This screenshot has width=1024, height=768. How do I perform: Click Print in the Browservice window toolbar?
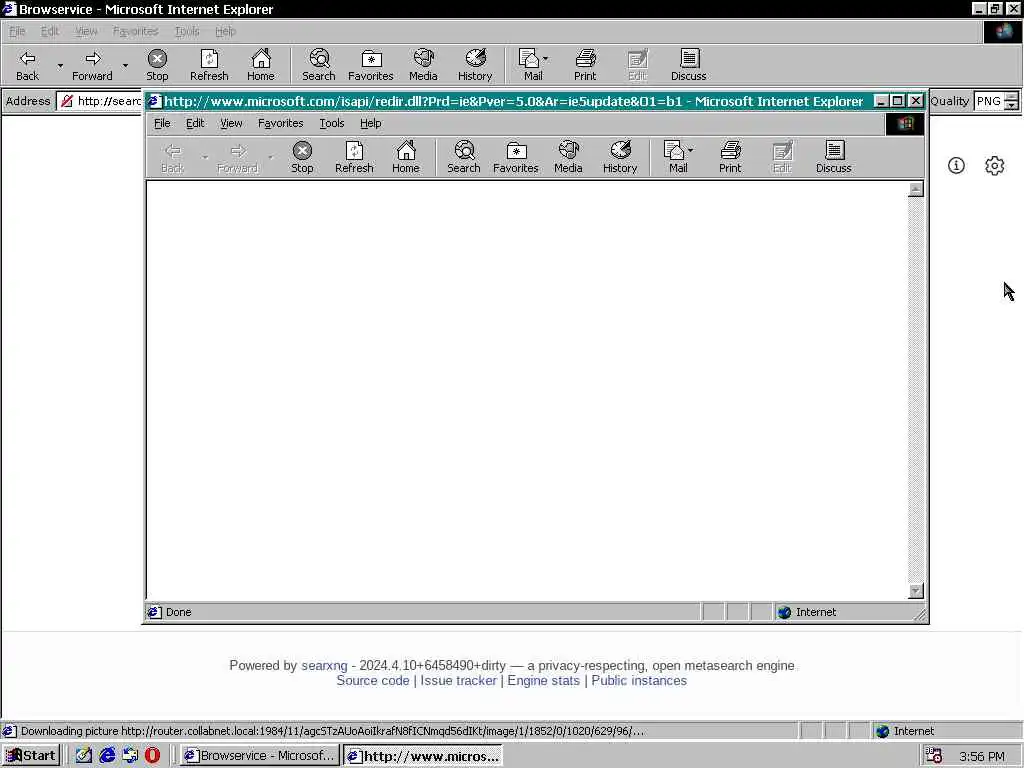tap(585, 65)
